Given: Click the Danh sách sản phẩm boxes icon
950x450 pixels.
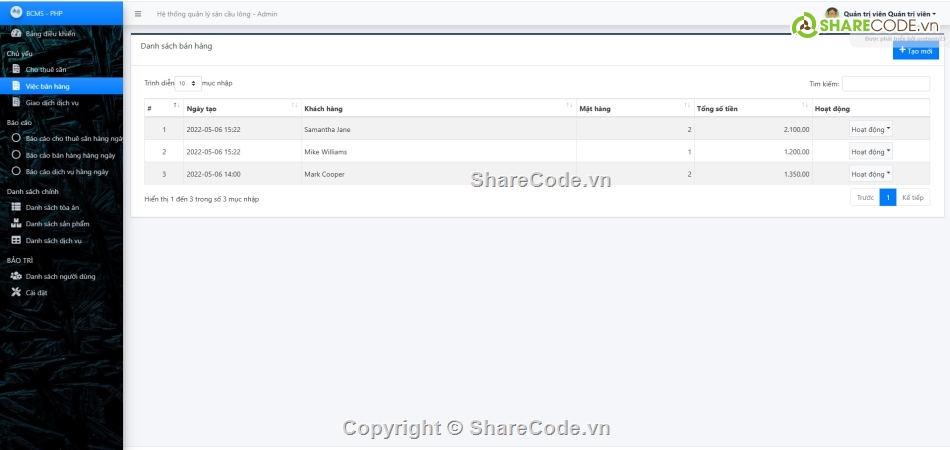Looking at the screenshot, I should [16, 224].
